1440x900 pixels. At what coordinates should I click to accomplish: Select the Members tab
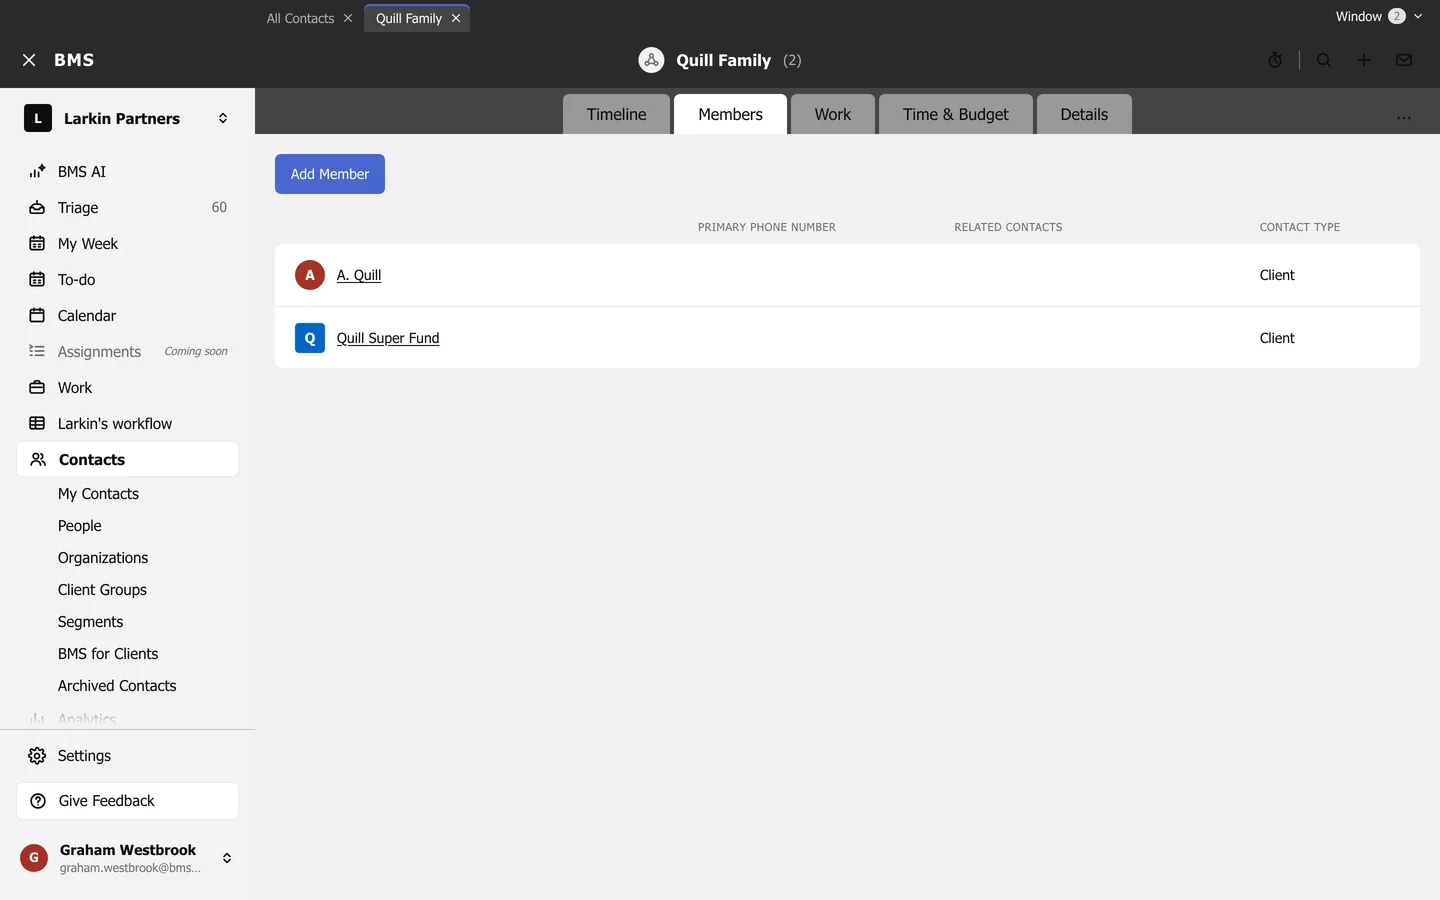click(730, 114)
